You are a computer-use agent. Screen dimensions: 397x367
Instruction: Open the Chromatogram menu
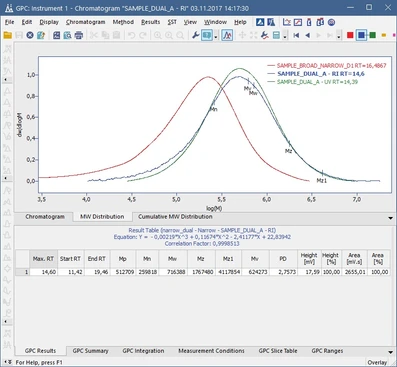[x=85, y=22]
